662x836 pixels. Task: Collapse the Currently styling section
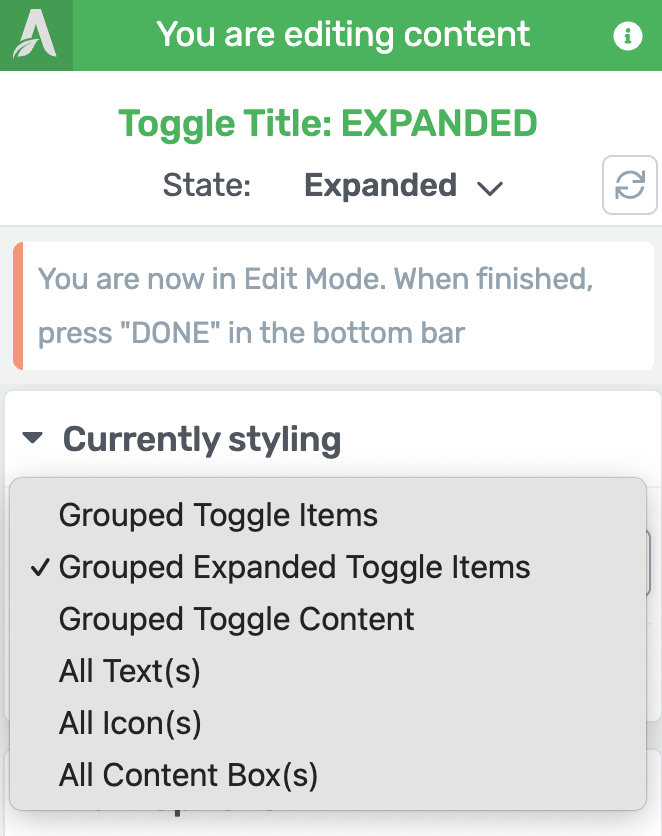pos(181,439)
